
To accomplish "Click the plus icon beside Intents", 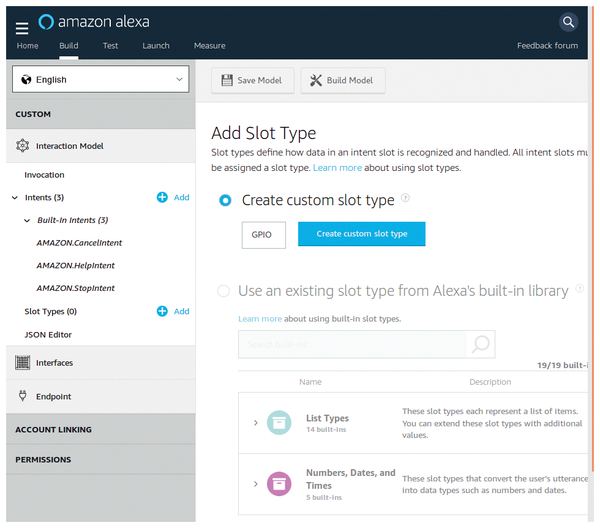I will 162,197.
